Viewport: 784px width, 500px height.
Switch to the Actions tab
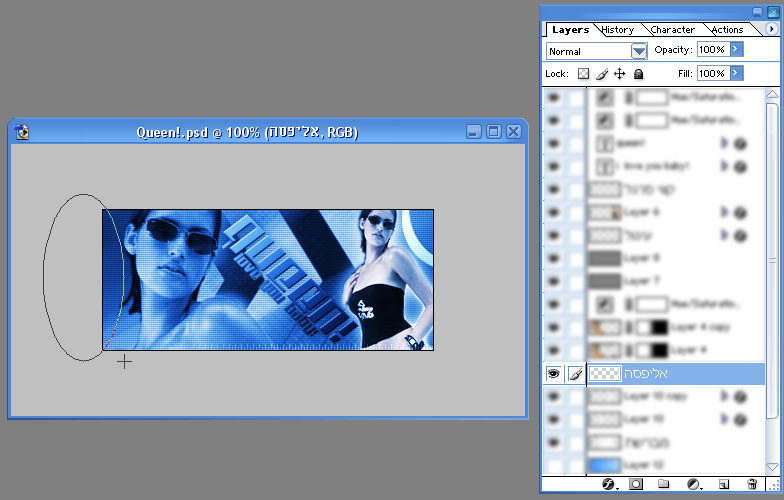click(x=727, y=30)
